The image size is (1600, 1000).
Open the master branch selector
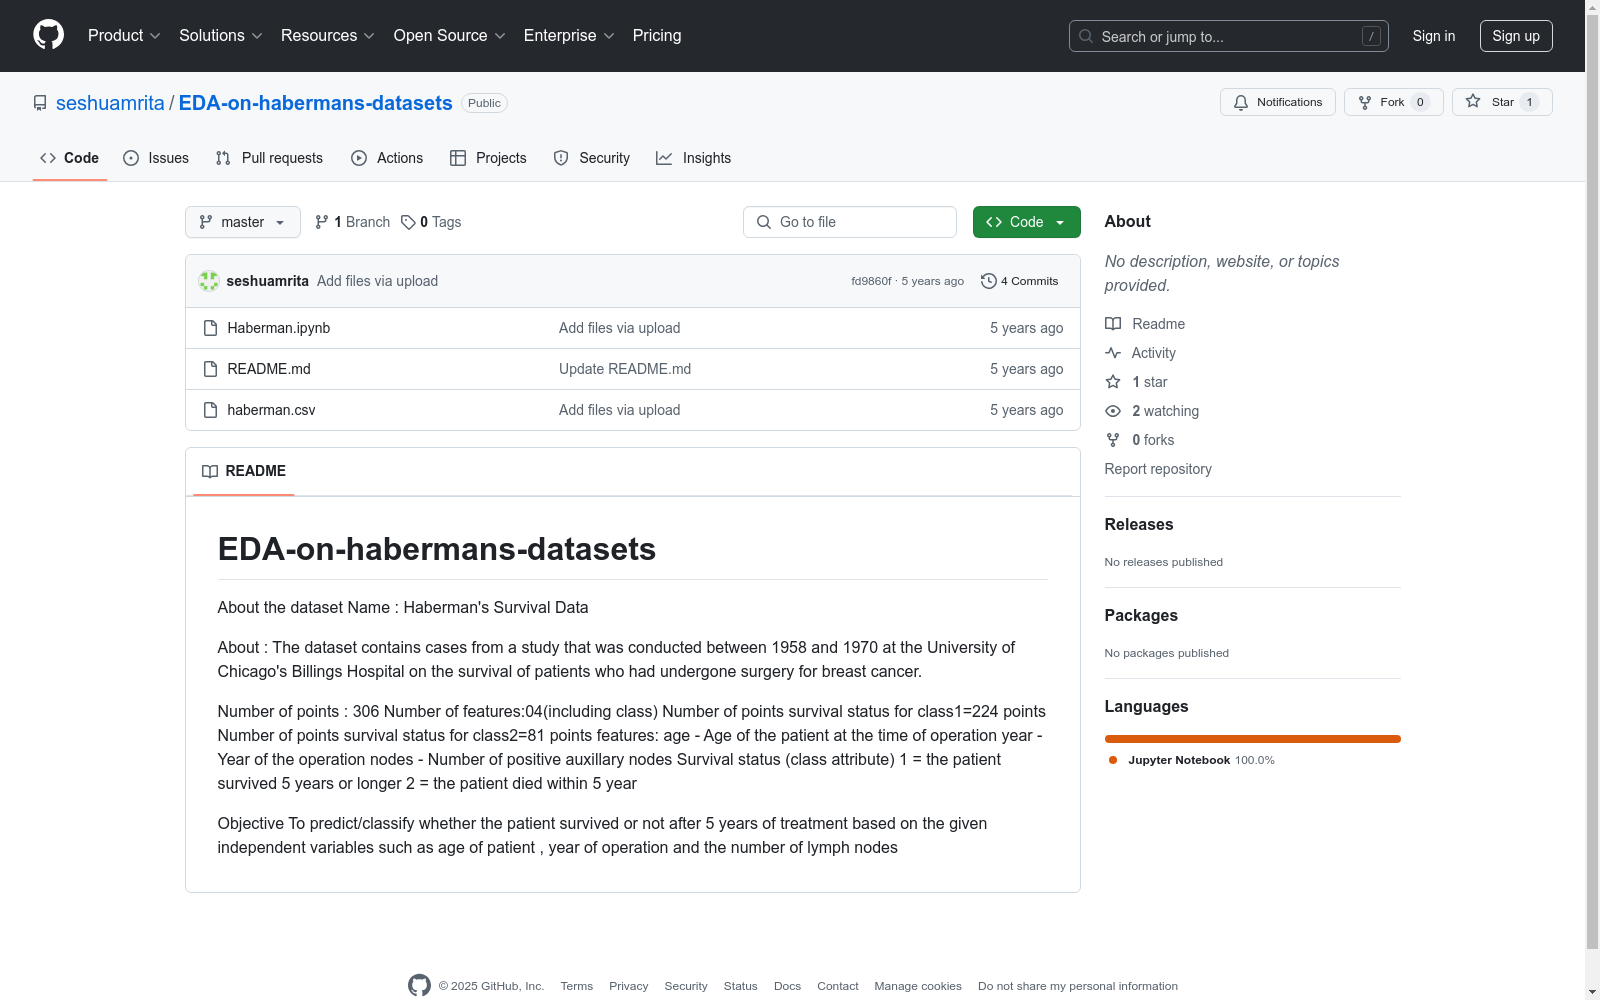pos(243,222)
